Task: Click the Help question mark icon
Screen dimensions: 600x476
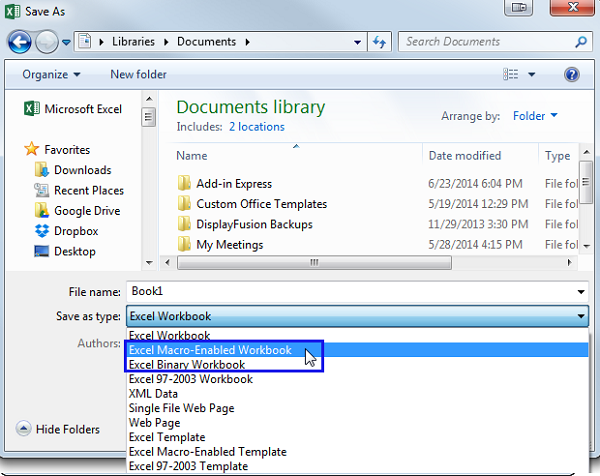Action: (x=572, y=75)
